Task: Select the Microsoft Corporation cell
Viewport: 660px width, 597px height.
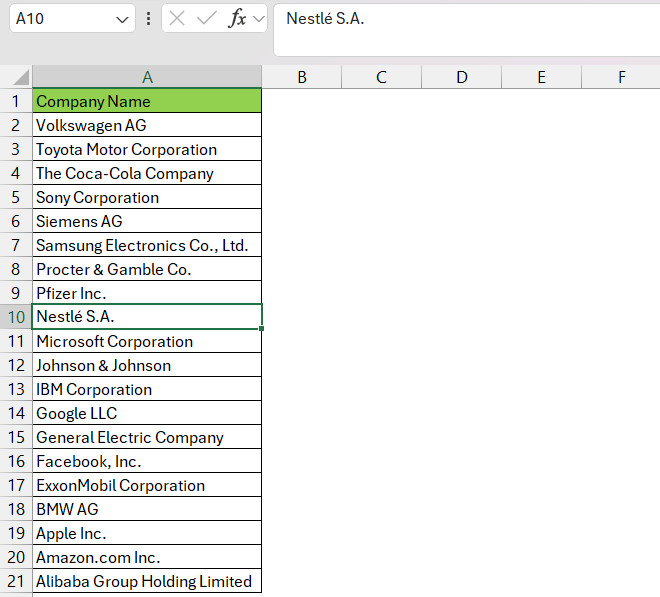Action: click(147, 341)
